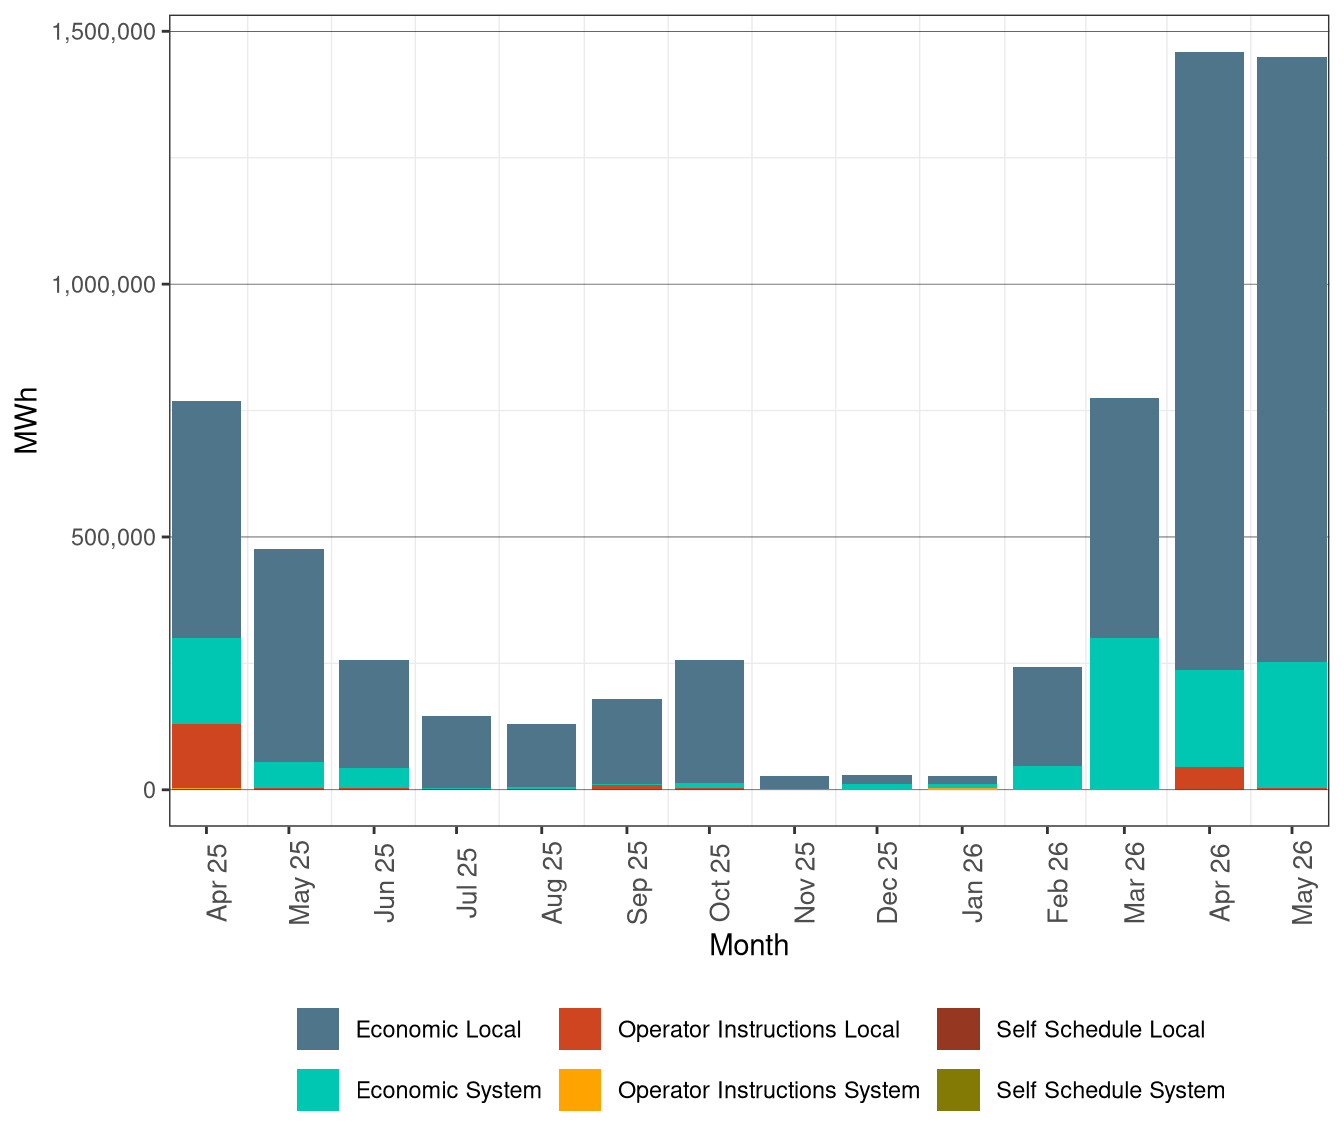Click the 'Aug 25' axis label
Viewport: 1344px width, 1142px height.
(x=553, y=883)
